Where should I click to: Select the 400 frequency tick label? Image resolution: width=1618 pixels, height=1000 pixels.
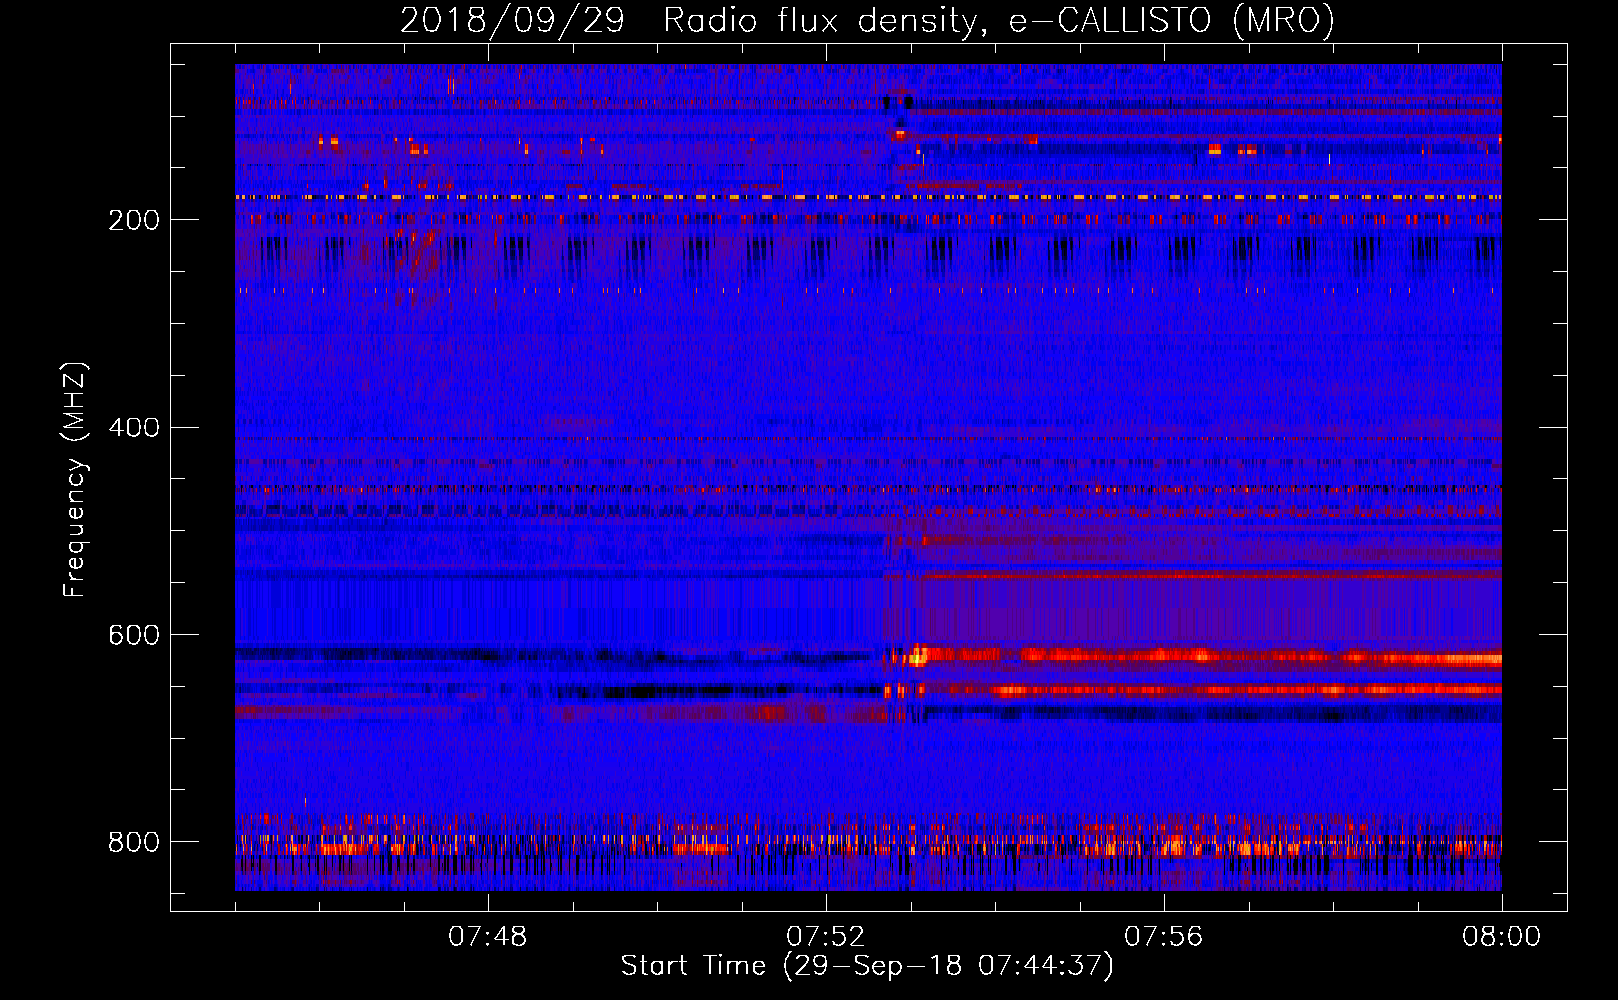(x=134, y=428)
